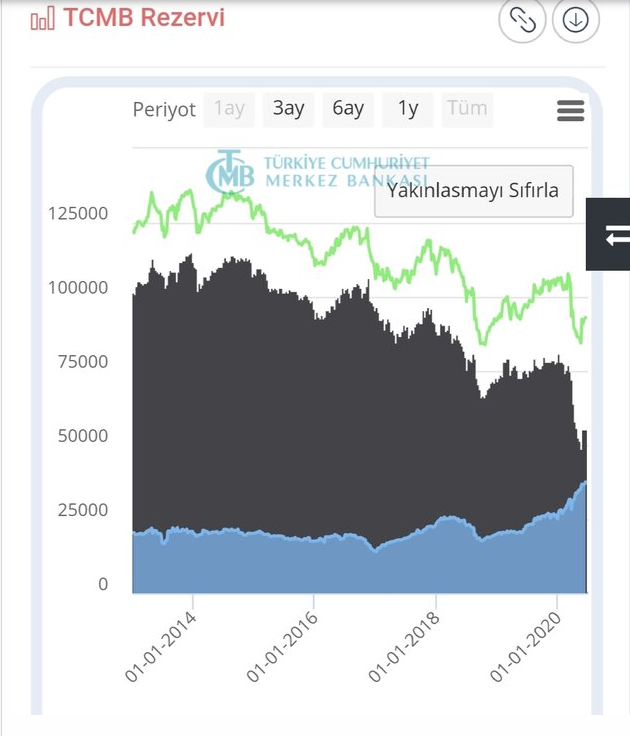Click the bar chart icon beside title
The height and width of the screenshot is (736, 630).
[42, 19]
